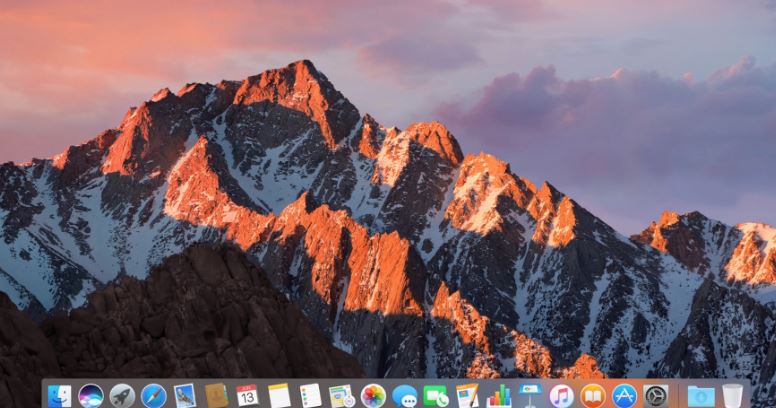
Task: Open iTunes music note icon
Action: [562, 396]
